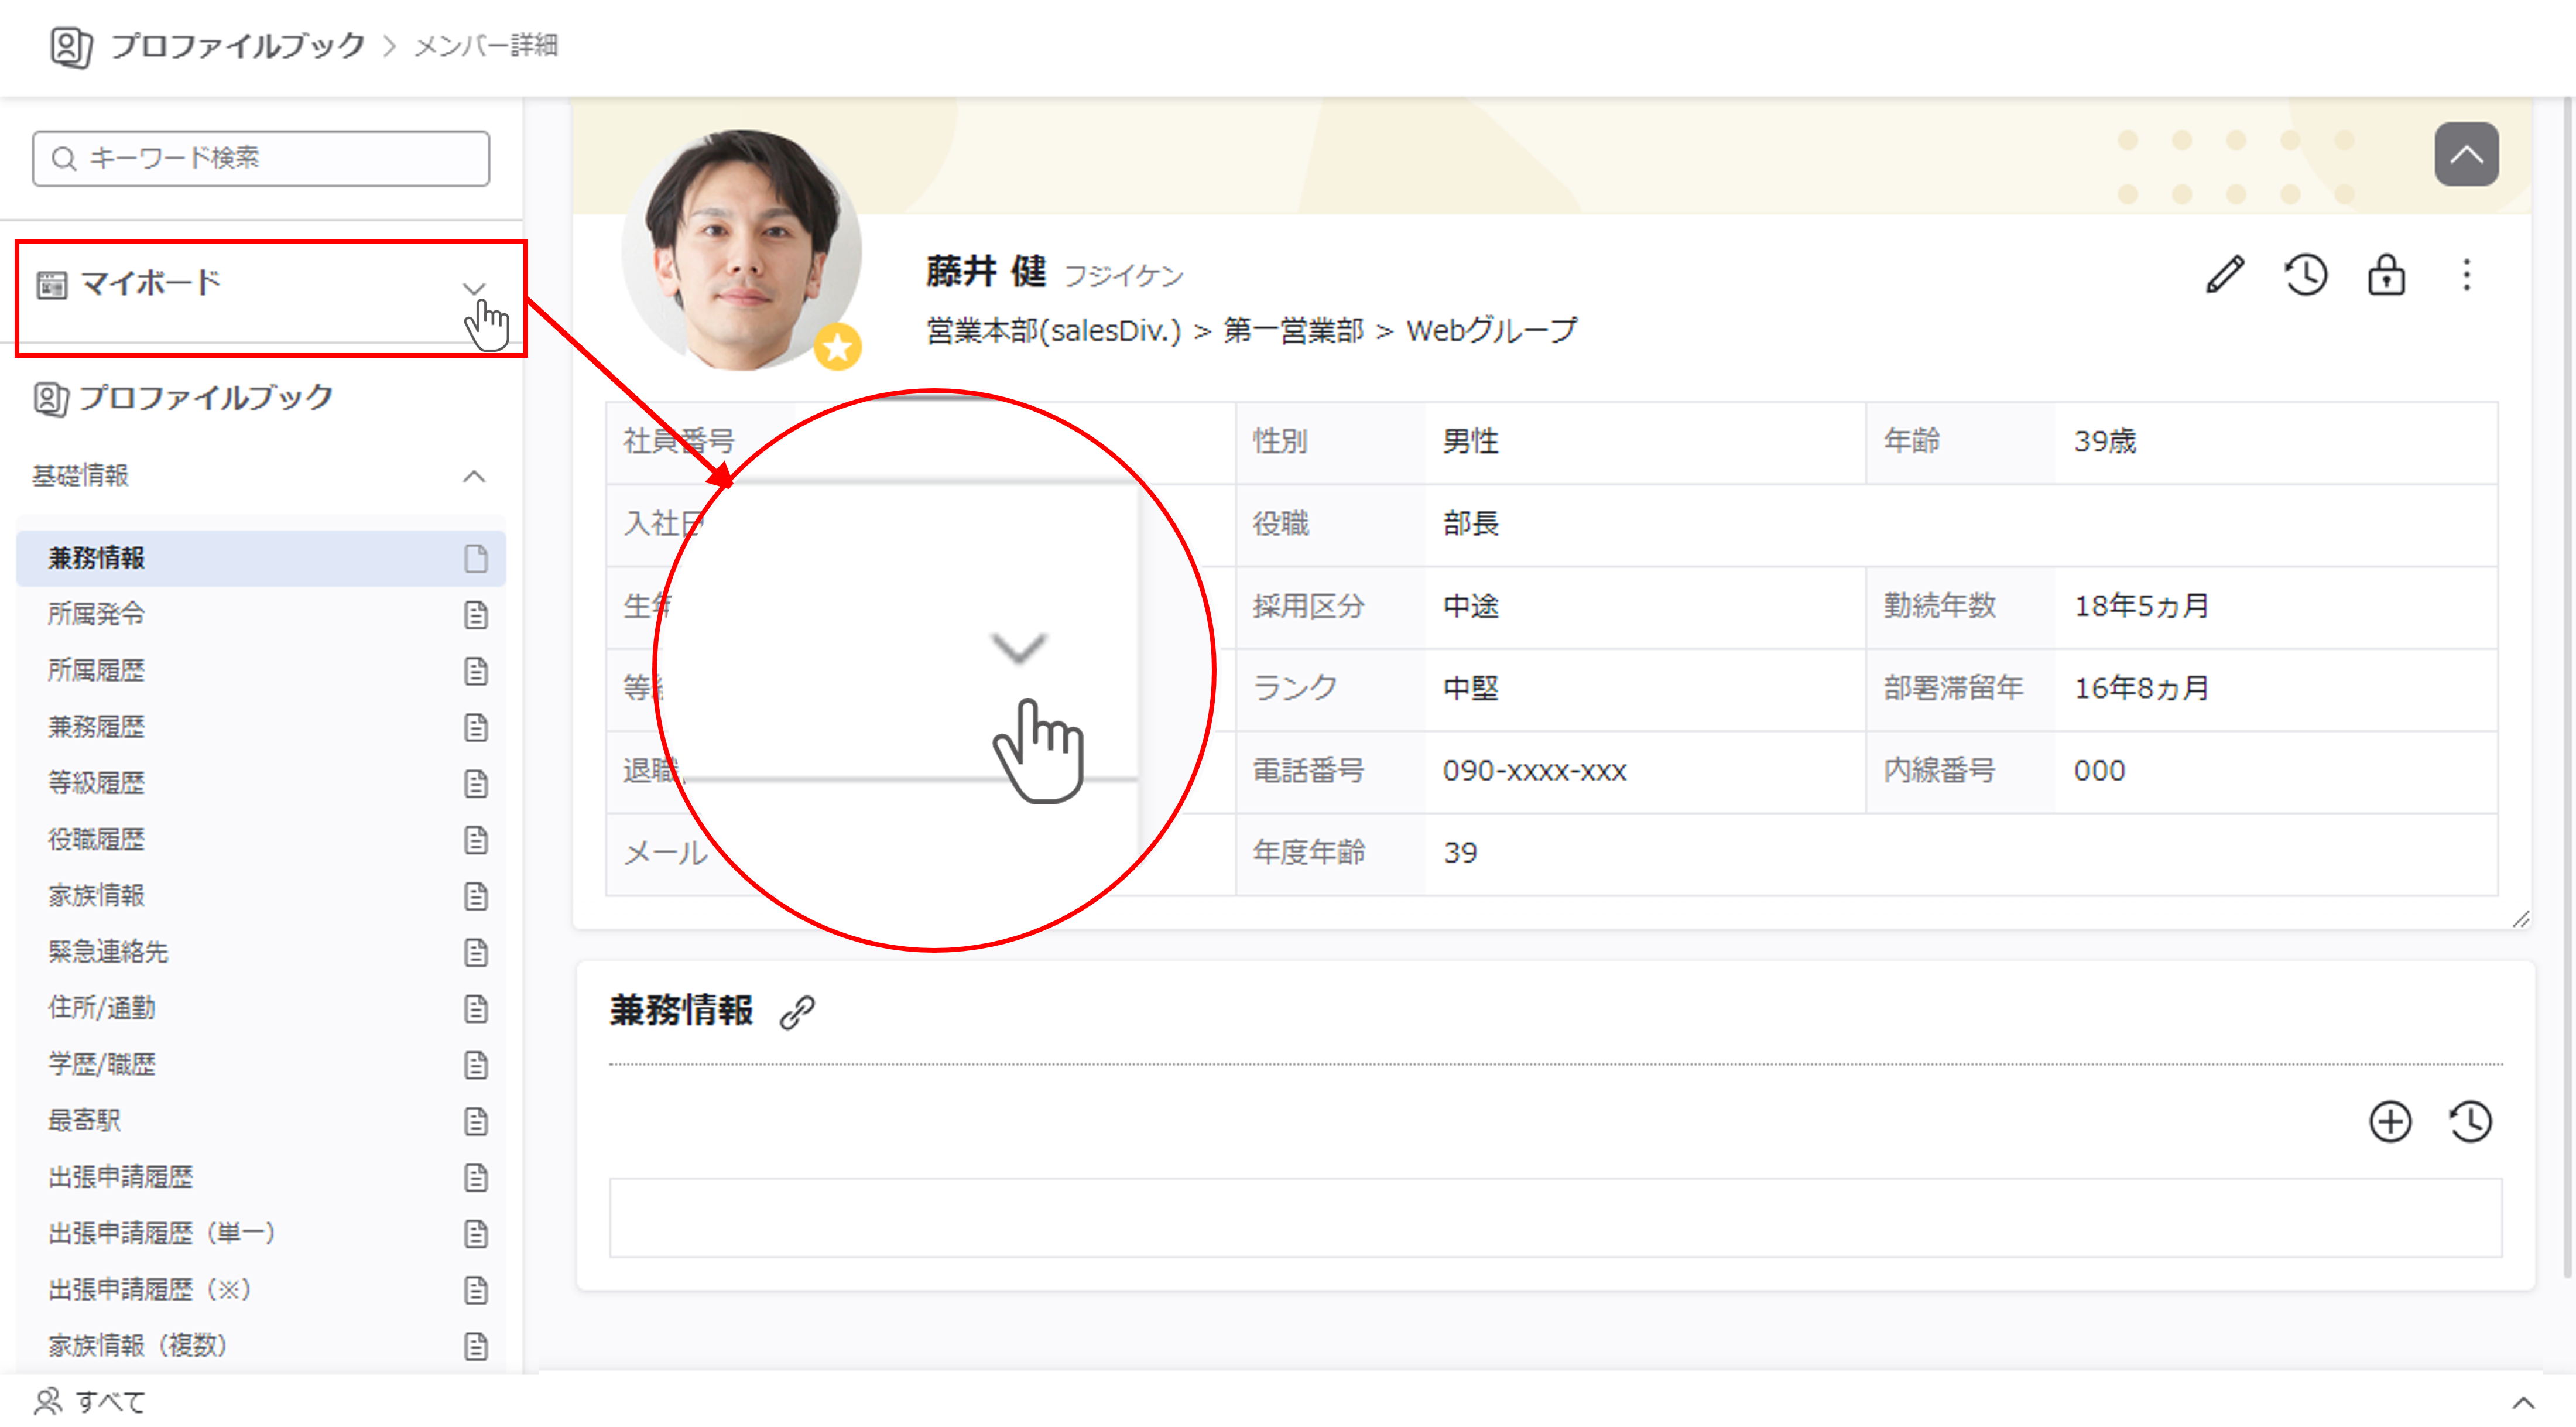Click the padlock icon in profile header
This screenshot has width=2576, height=1427.
(x=2386, y=275)
